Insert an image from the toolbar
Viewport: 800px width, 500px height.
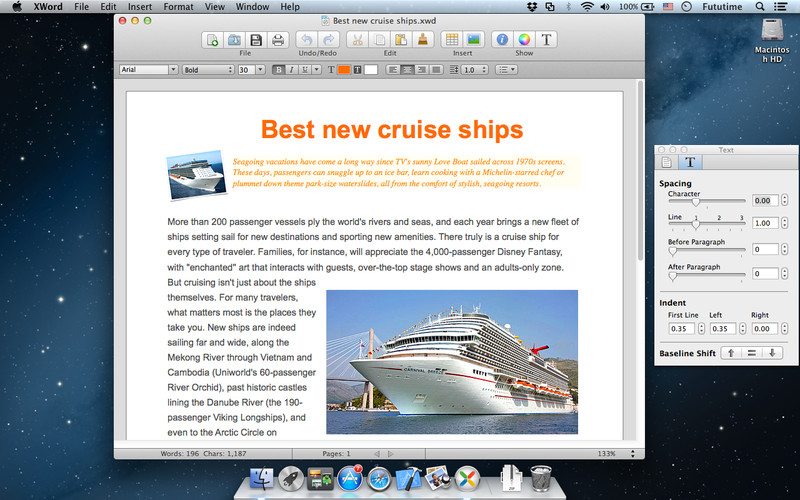pos(473,40)
